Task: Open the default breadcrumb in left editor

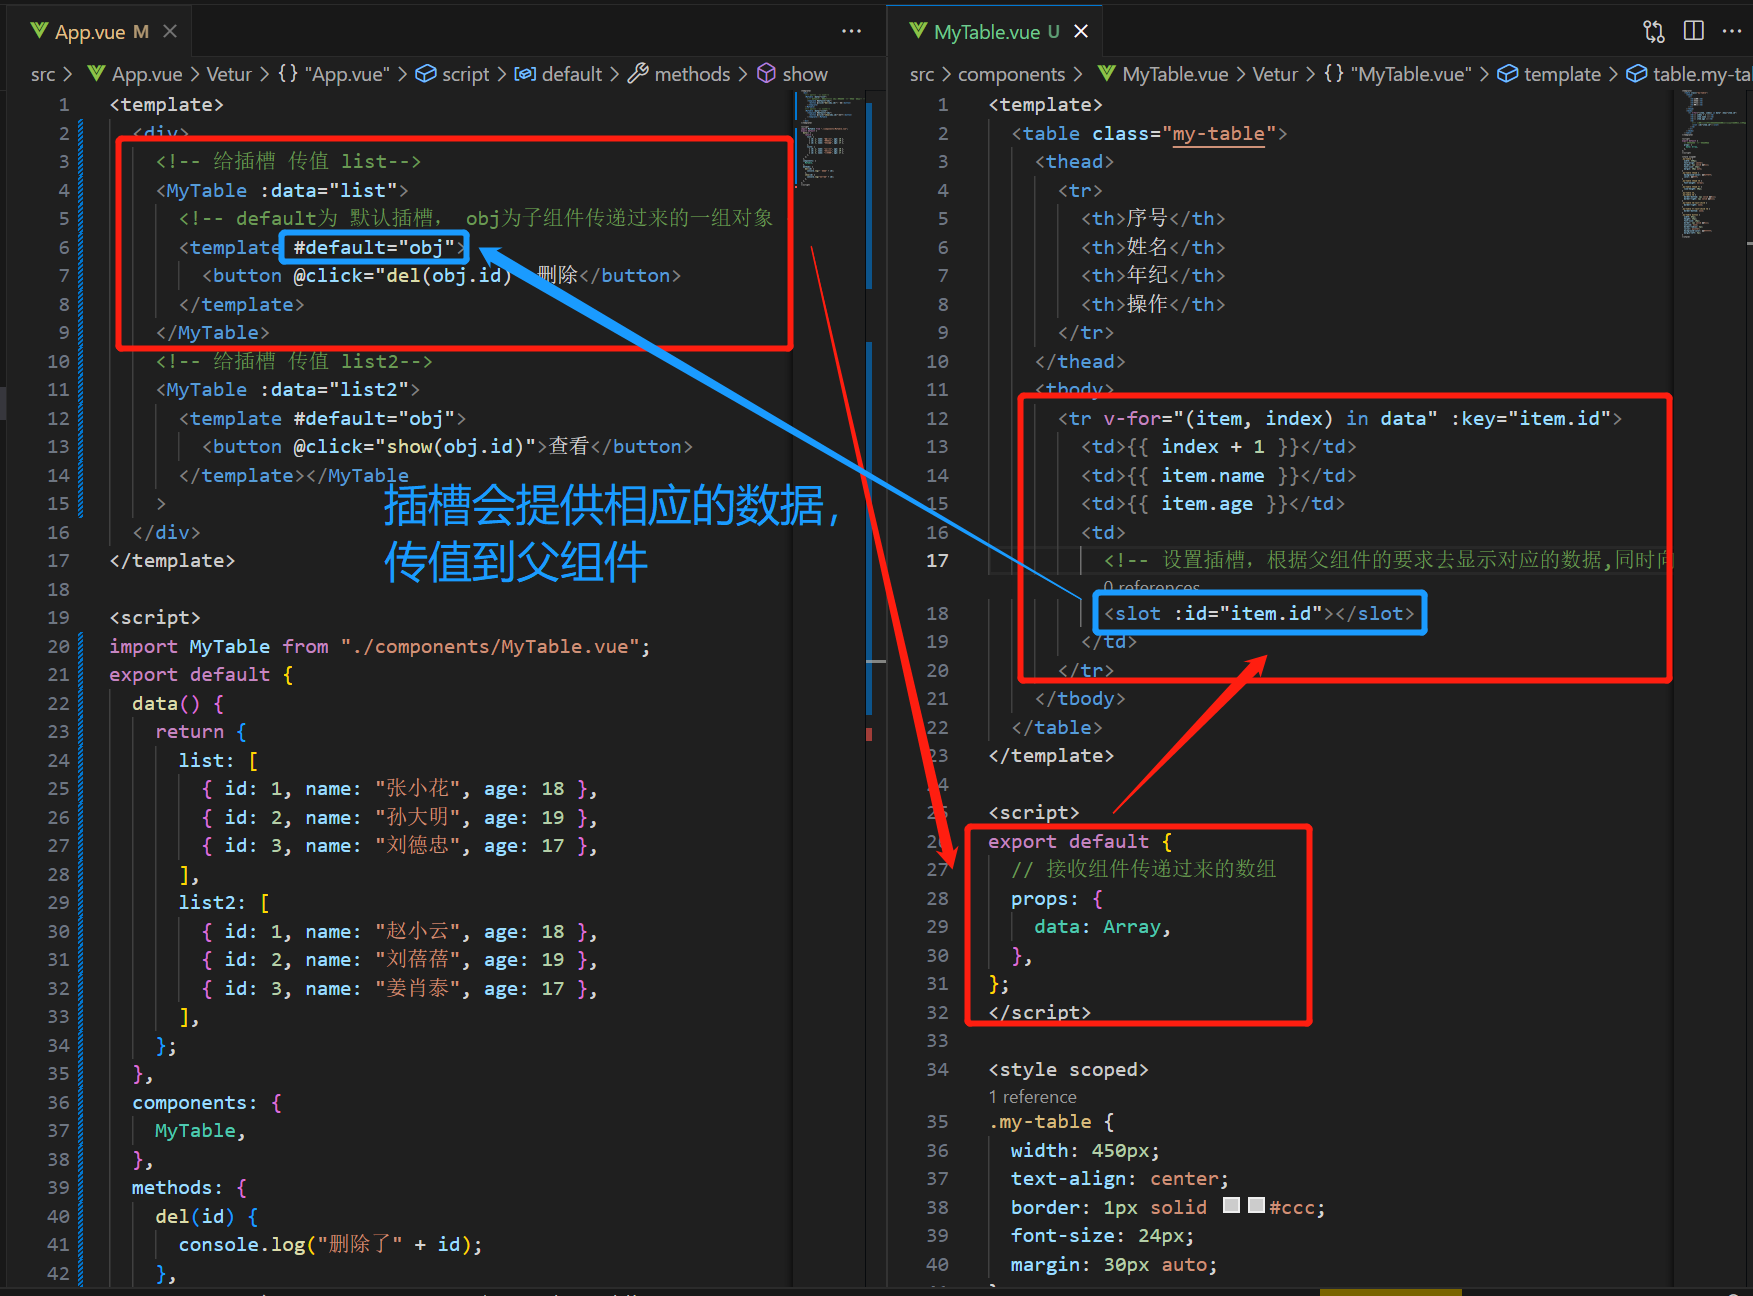Action: coord(558,74)
